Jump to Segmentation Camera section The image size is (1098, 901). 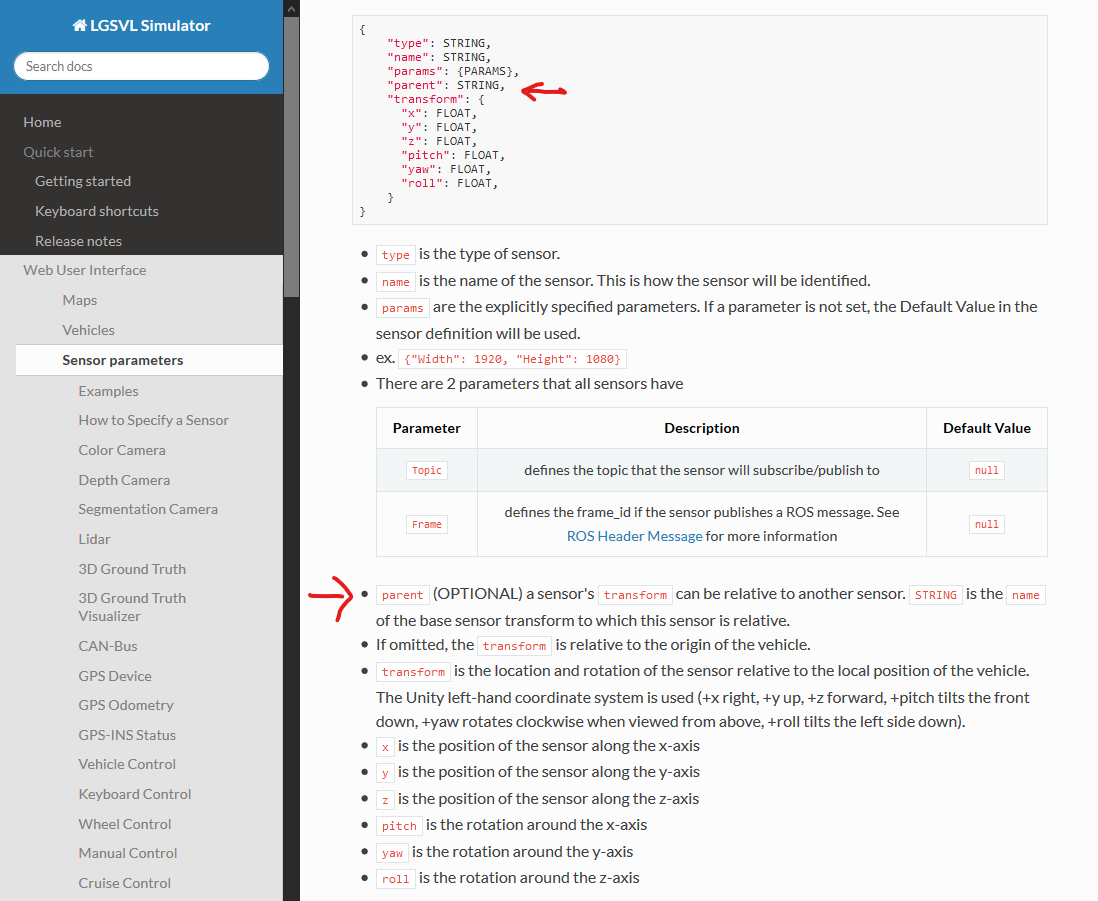pos(148,510)
